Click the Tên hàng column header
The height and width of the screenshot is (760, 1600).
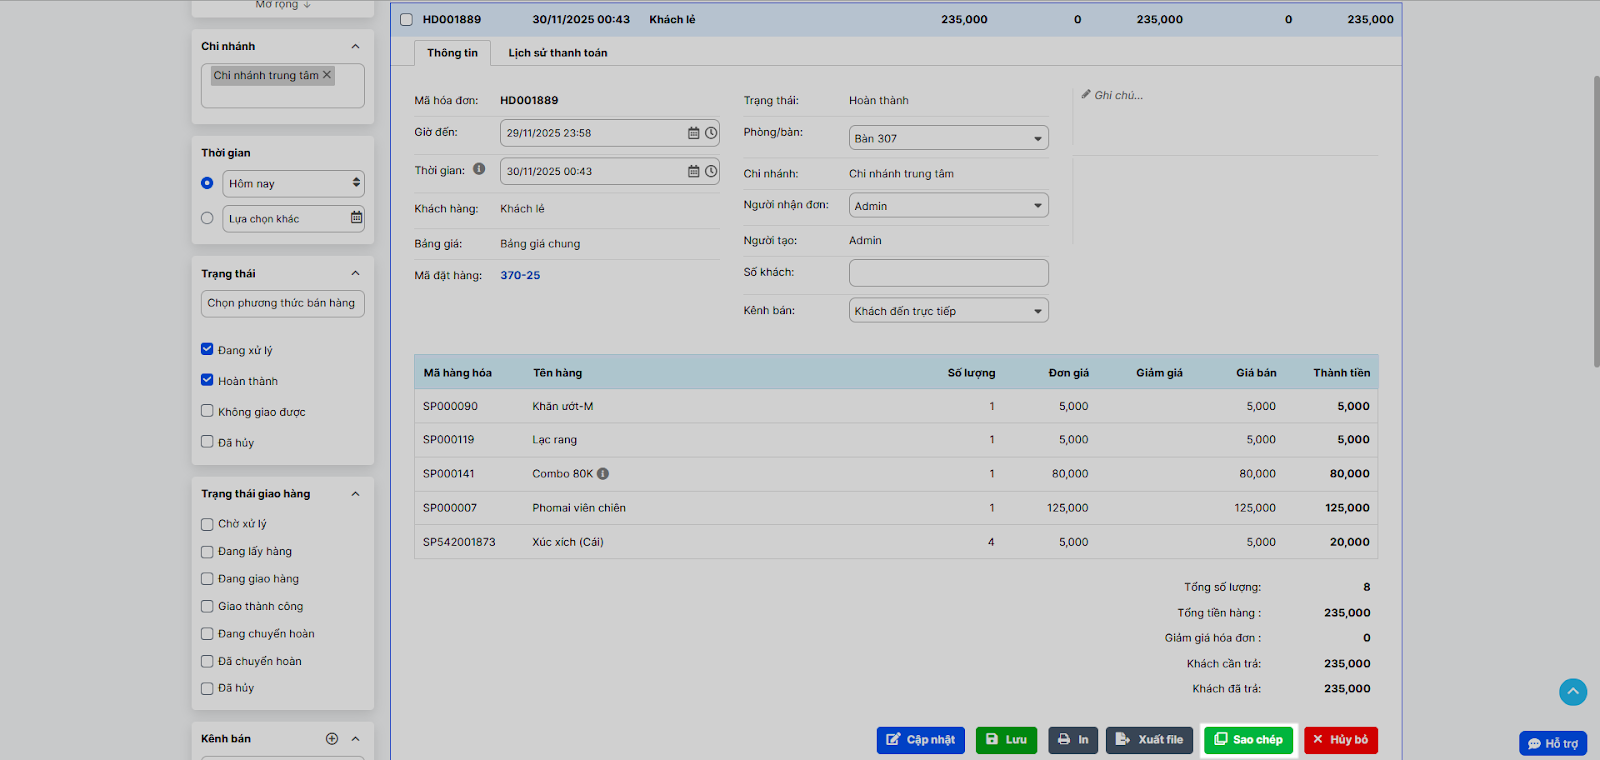coord(557,373)
